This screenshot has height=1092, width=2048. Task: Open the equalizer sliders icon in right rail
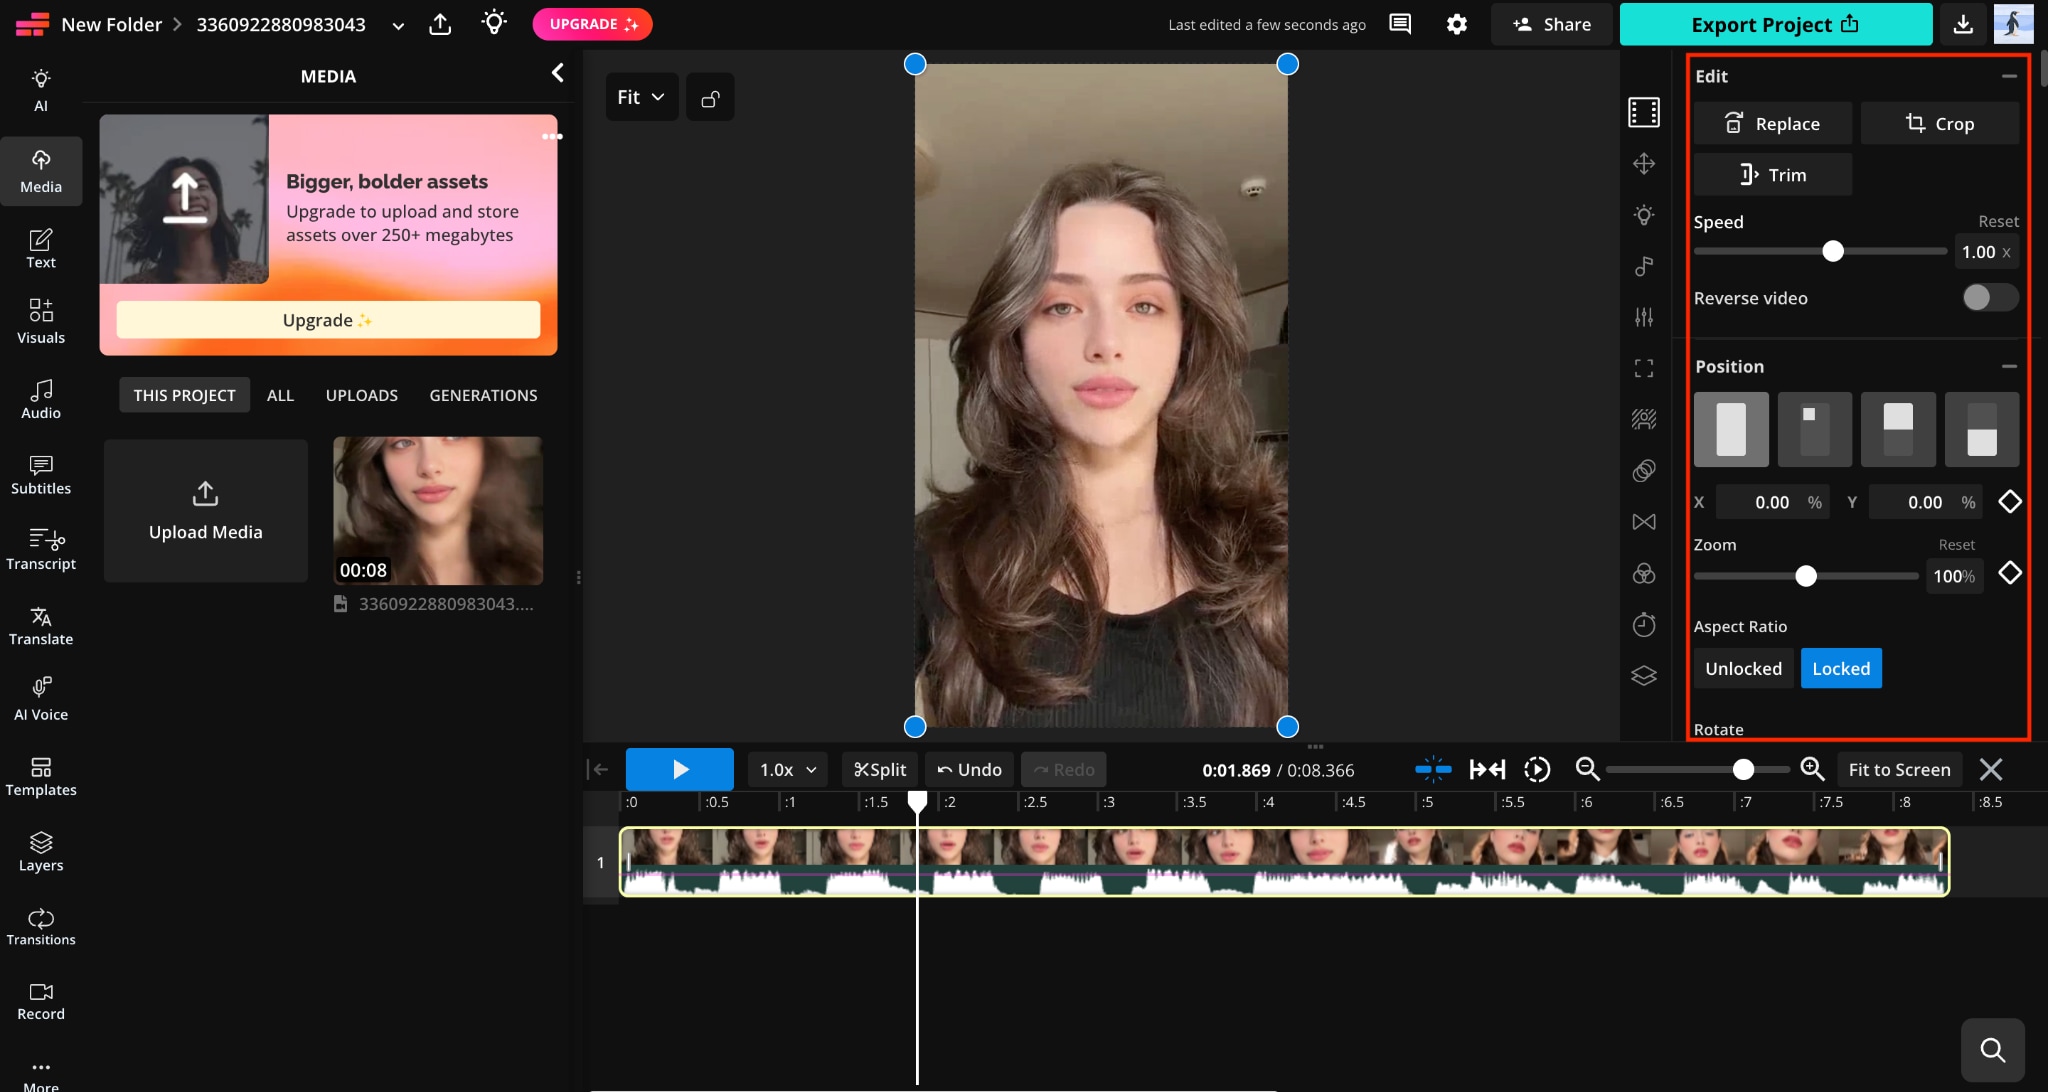[1644, 317]
